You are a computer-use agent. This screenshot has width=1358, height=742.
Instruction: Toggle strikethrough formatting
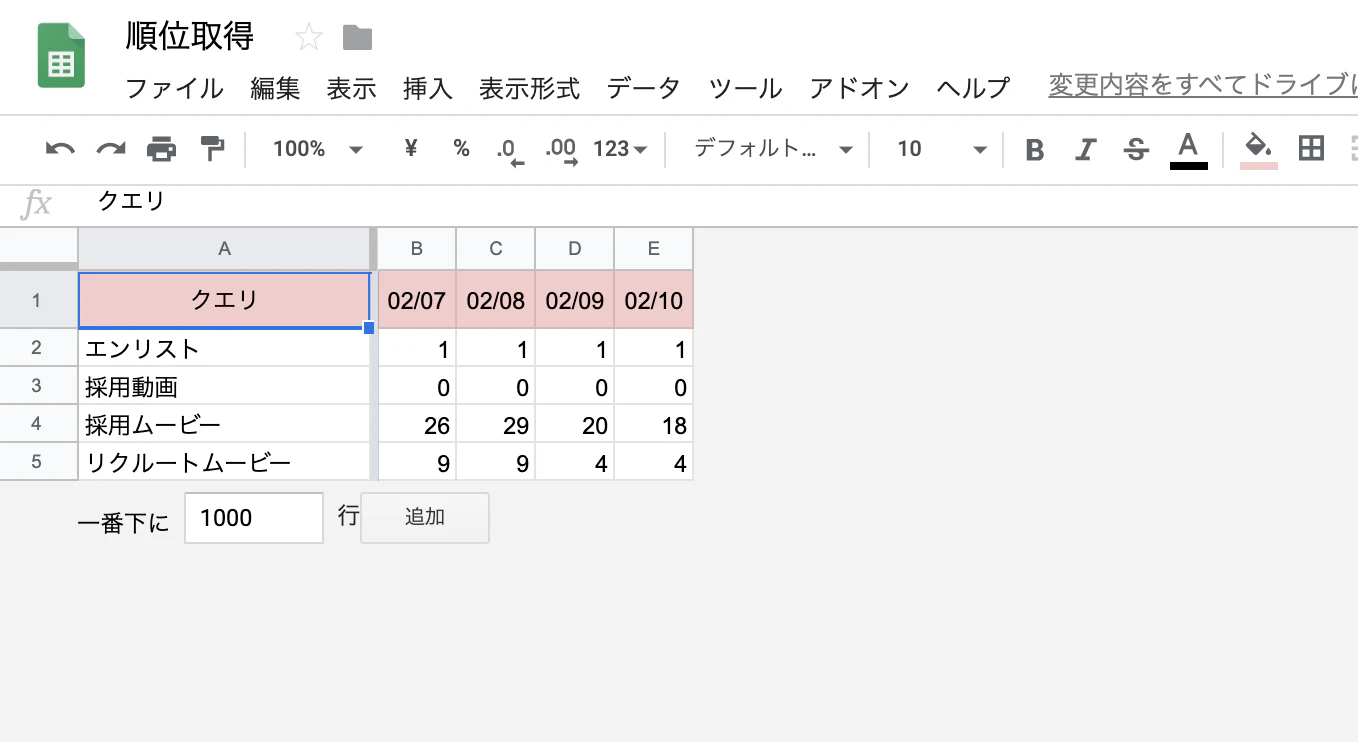(x=1136, y=150)
